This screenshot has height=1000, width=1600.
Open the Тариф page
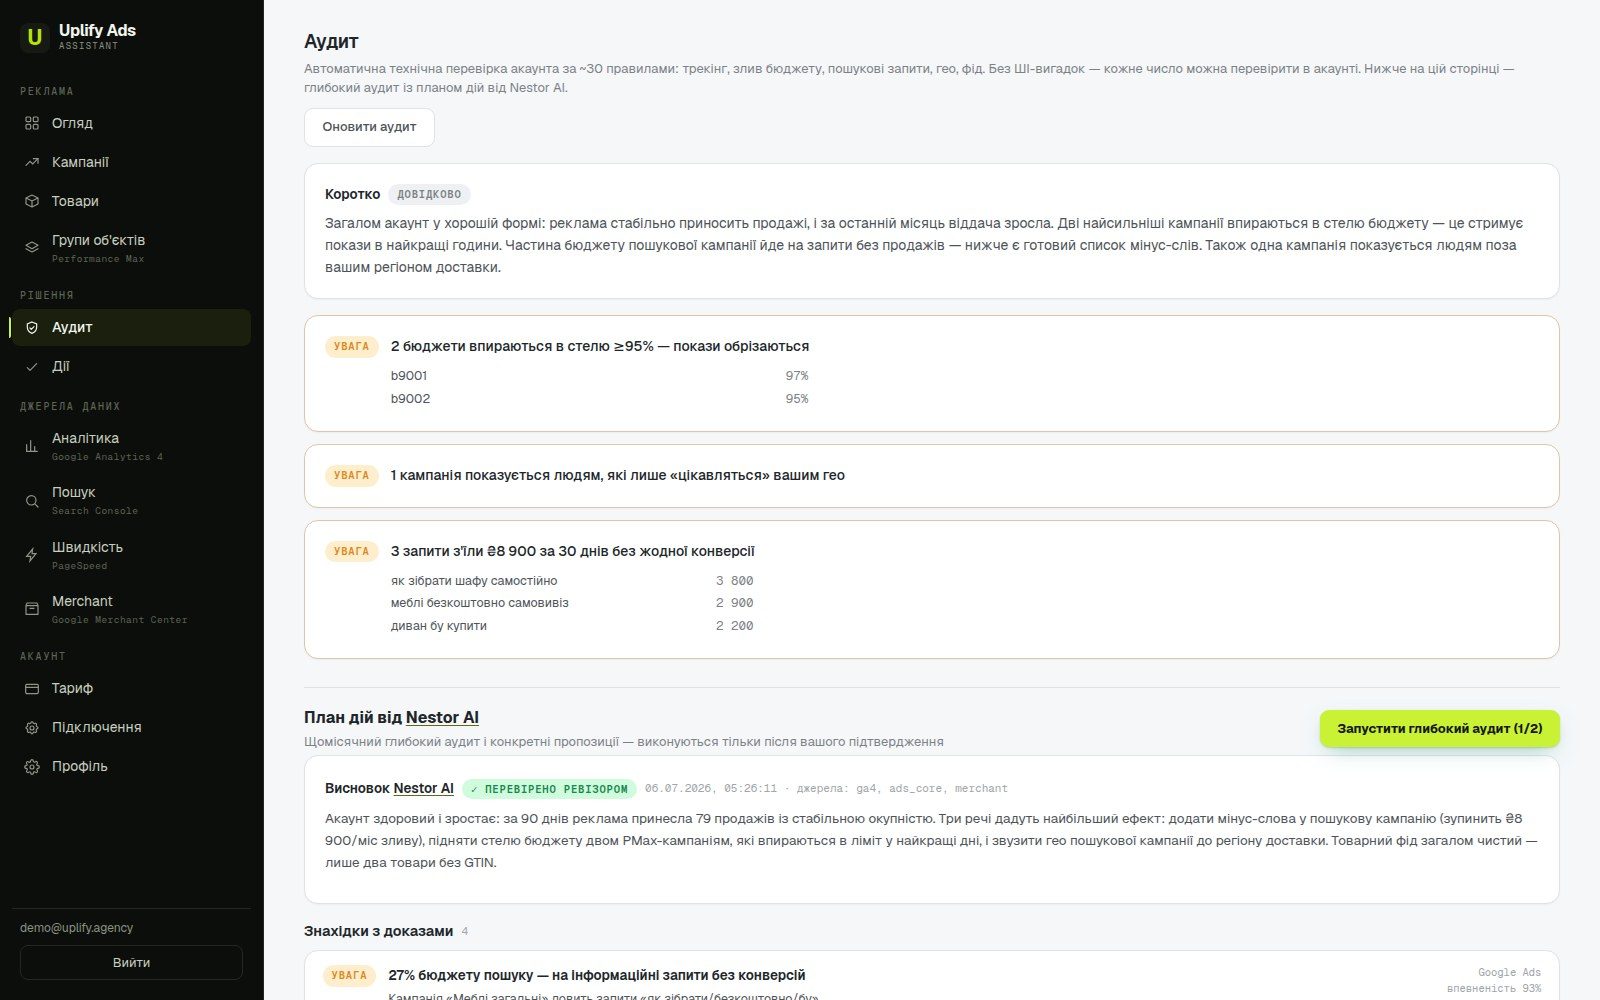(x=131, y=688)
